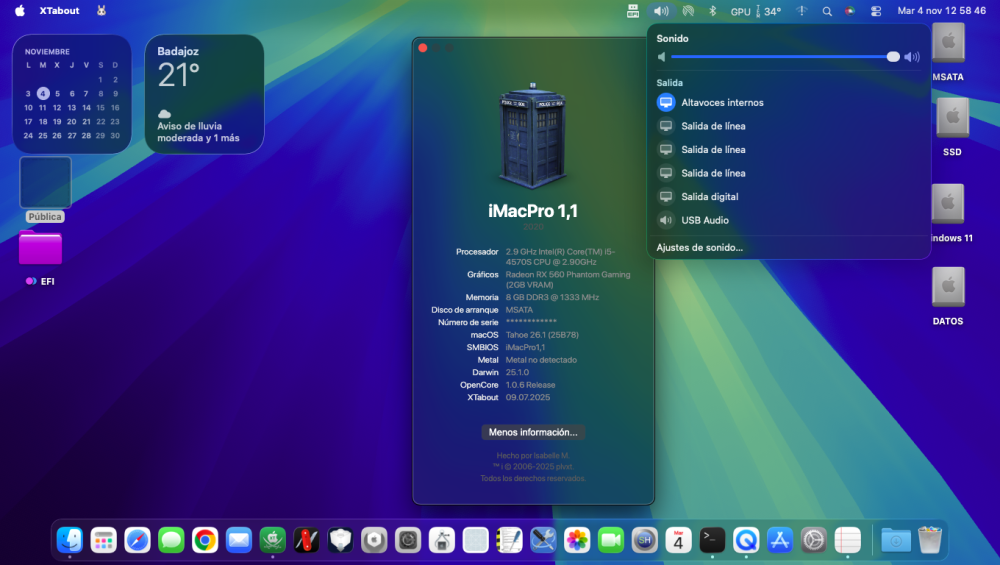Click the date and time in menu bar
The width and height of the screenshot is (1000, 565).
pos(941,11)
